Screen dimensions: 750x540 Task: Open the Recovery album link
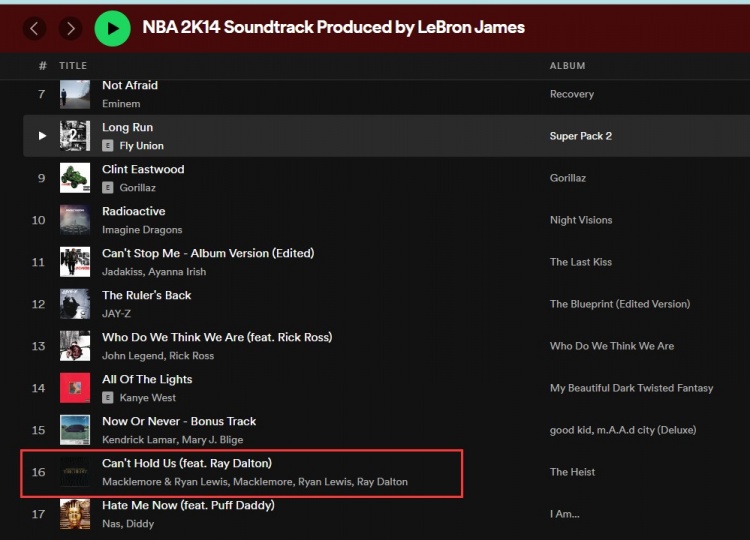tap(572, 94)
